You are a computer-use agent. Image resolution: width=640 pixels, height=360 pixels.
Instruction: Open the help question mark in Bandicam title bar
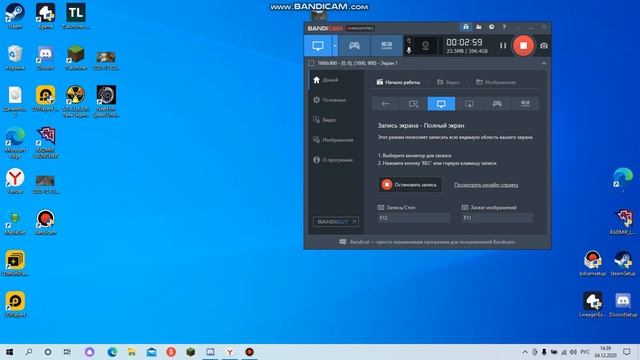tap(504, 27)
